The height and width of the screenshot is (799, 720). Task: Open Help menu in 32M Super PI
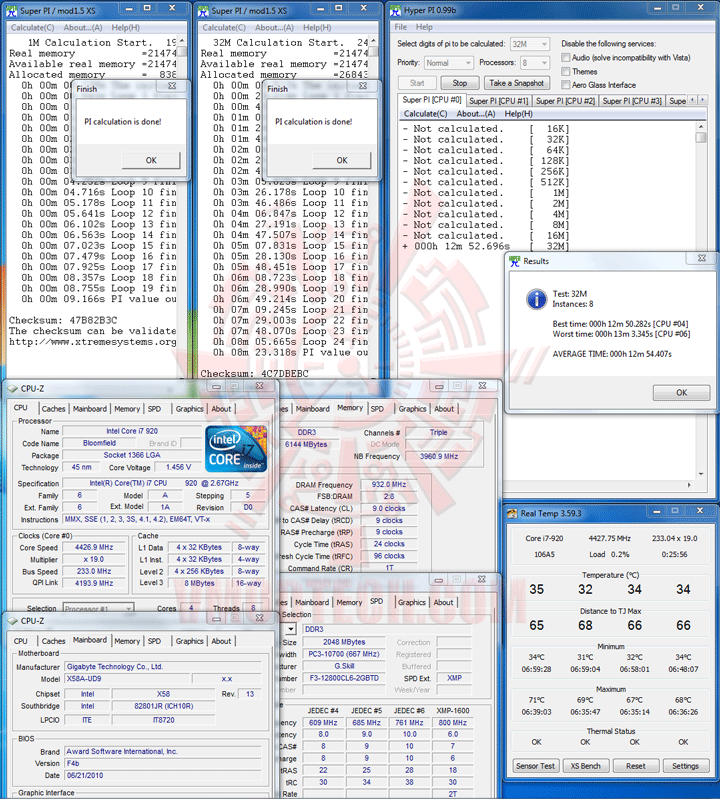(x=317, y=28)
